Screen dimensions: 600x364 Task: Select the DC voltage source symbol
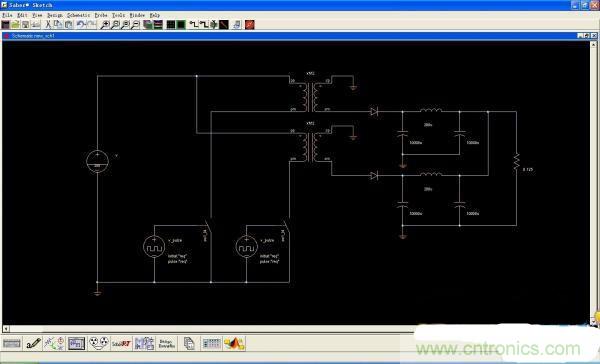coord(98,161)
